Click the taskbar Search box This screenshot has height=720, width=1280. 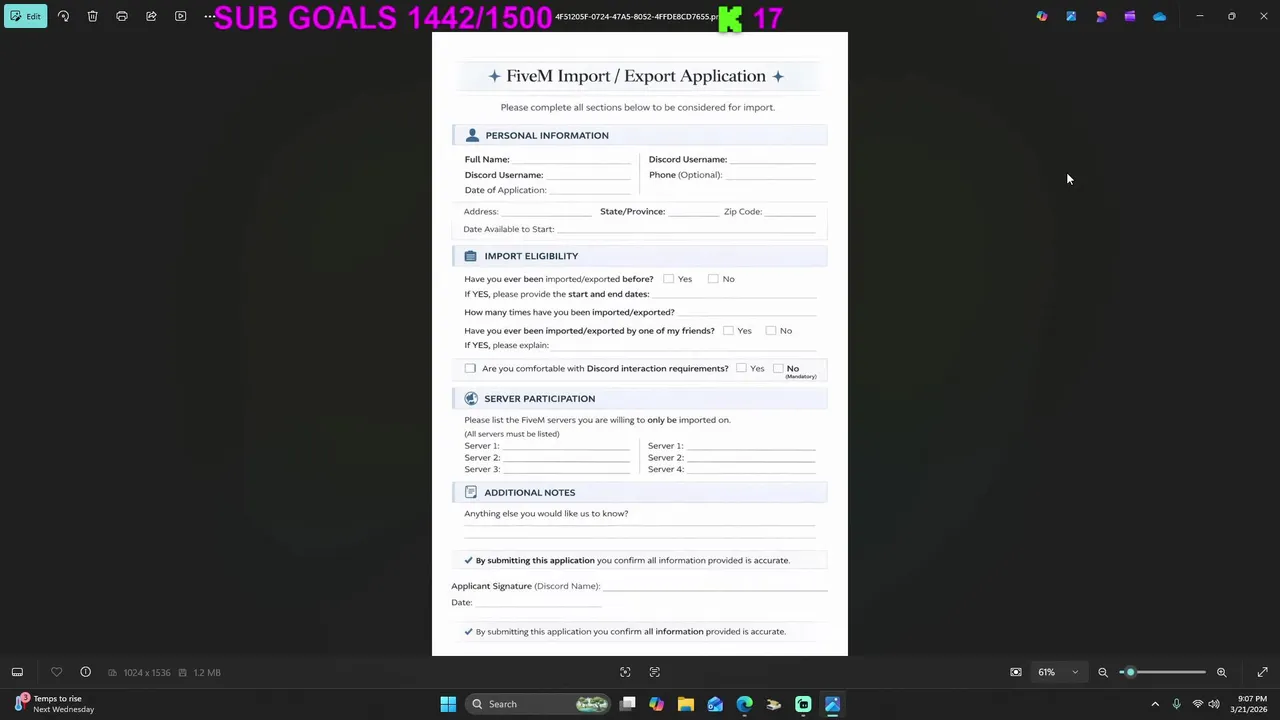pos(539,704)
